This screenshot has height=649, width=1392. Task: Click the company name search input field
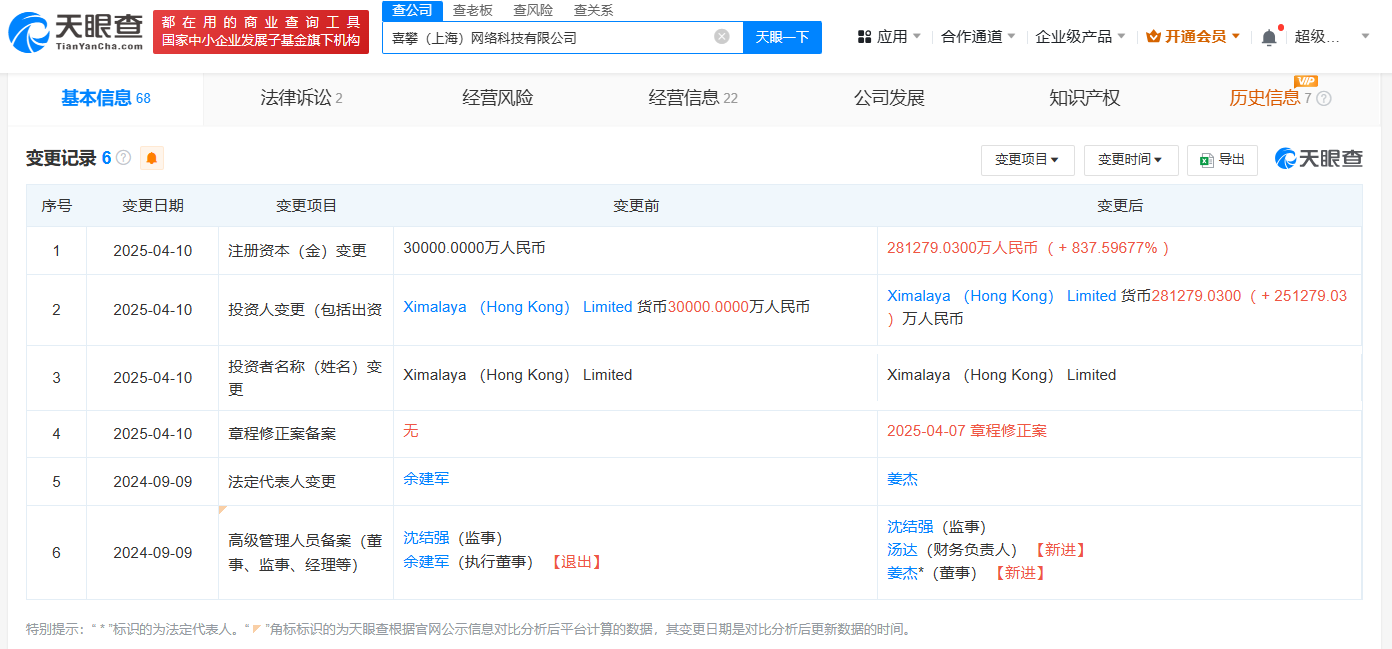(548, 37)
